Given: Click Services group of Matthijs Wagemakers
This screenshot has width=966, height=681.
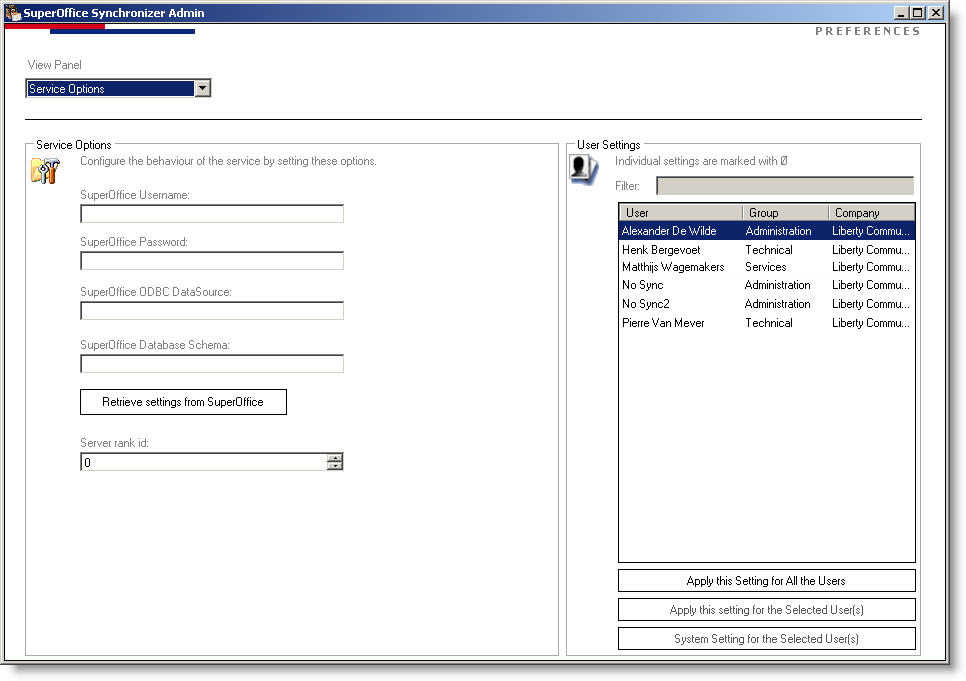Looking at the screenshot, I should pos(766,267).
